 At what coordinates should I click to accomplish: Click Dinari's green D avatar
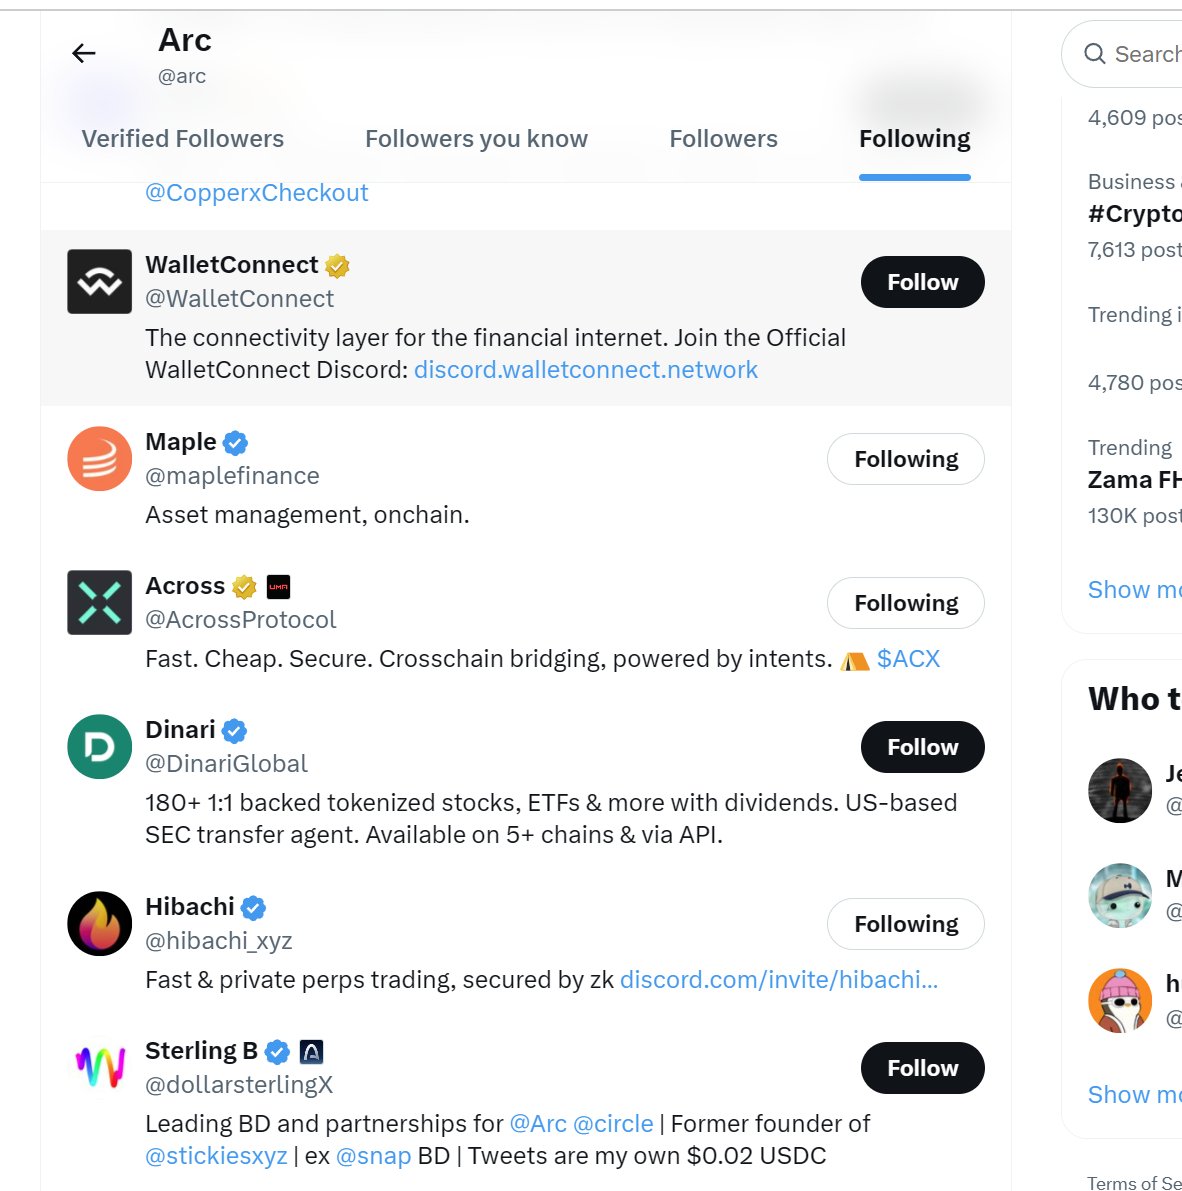pyautogui.click(x=99, y=747)
